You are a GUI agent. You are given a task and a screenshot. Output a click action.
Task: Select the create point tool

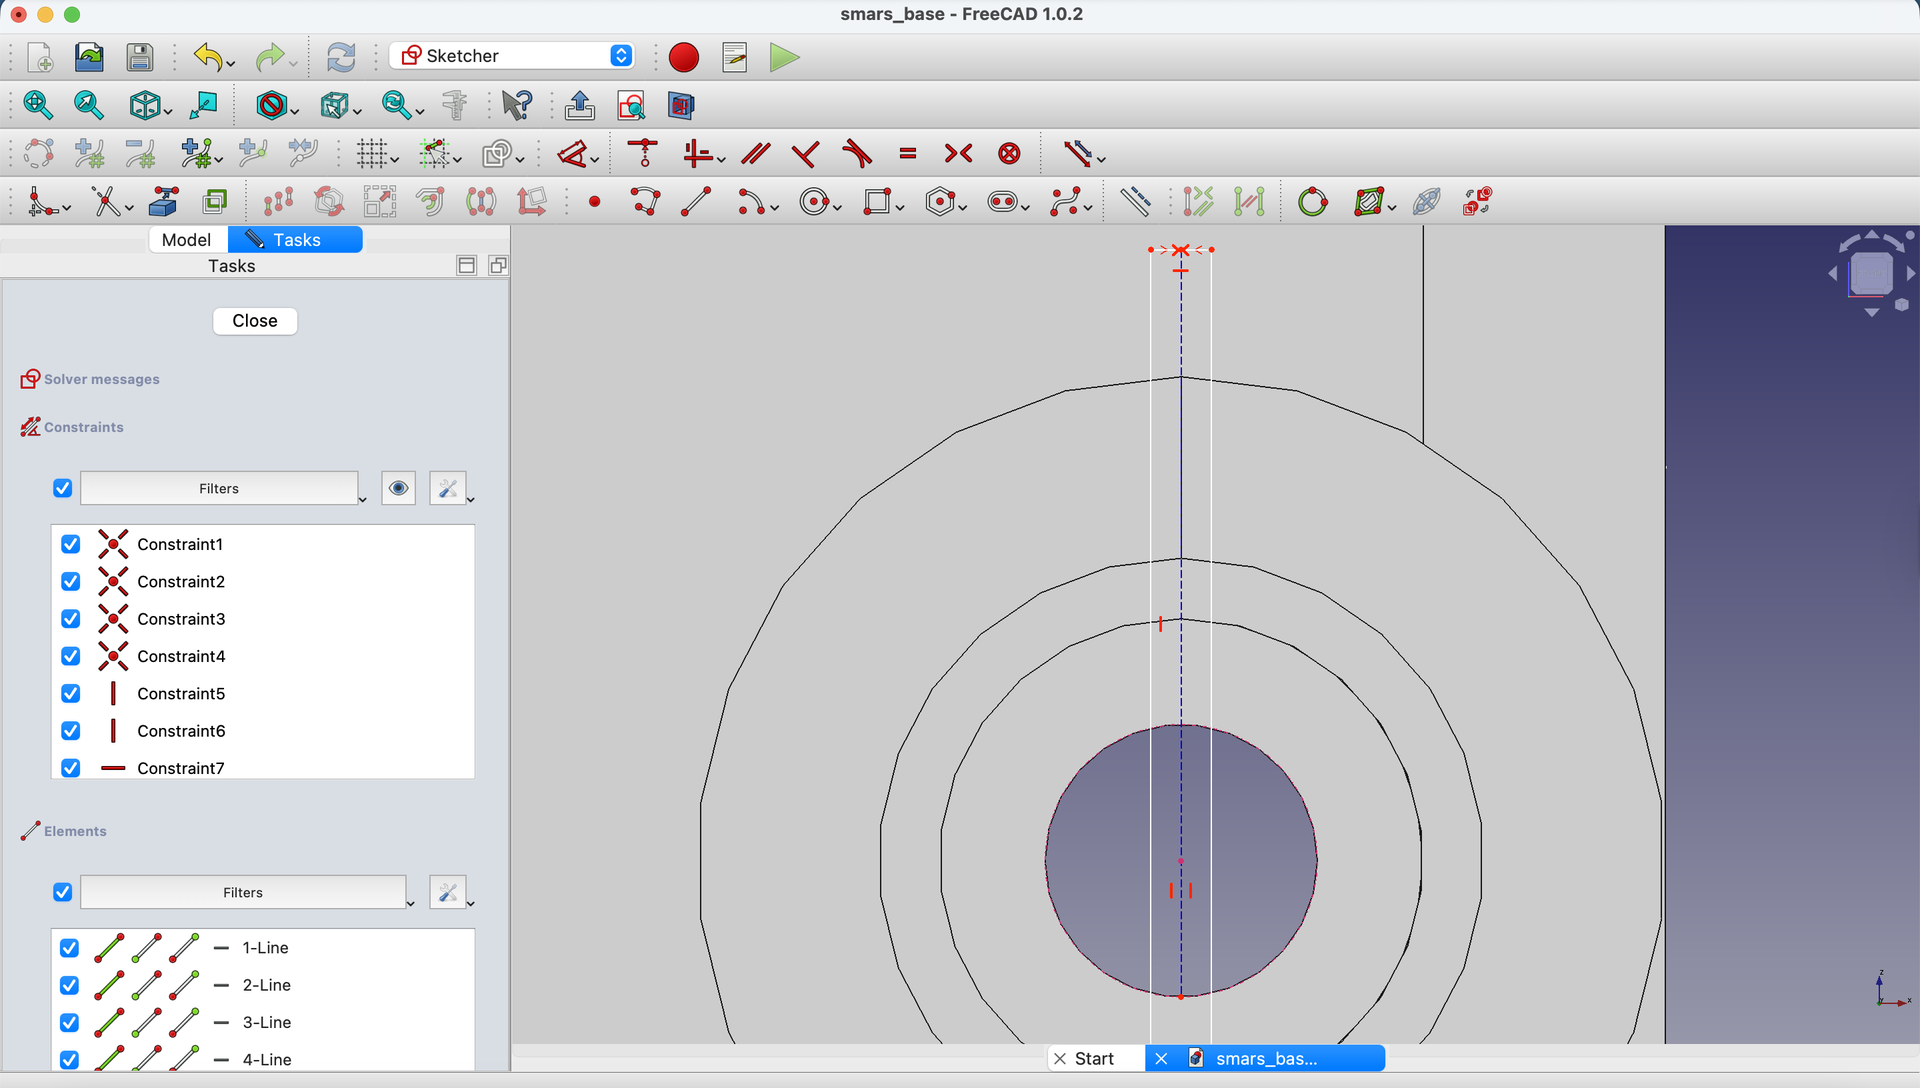(595, 202)
